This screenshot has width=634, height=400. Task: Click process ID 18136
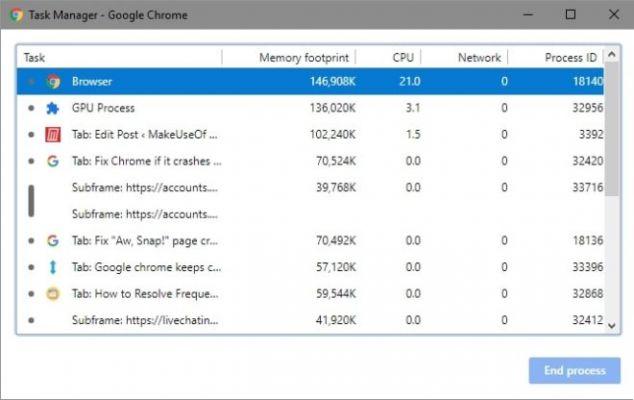coord(588,241)
